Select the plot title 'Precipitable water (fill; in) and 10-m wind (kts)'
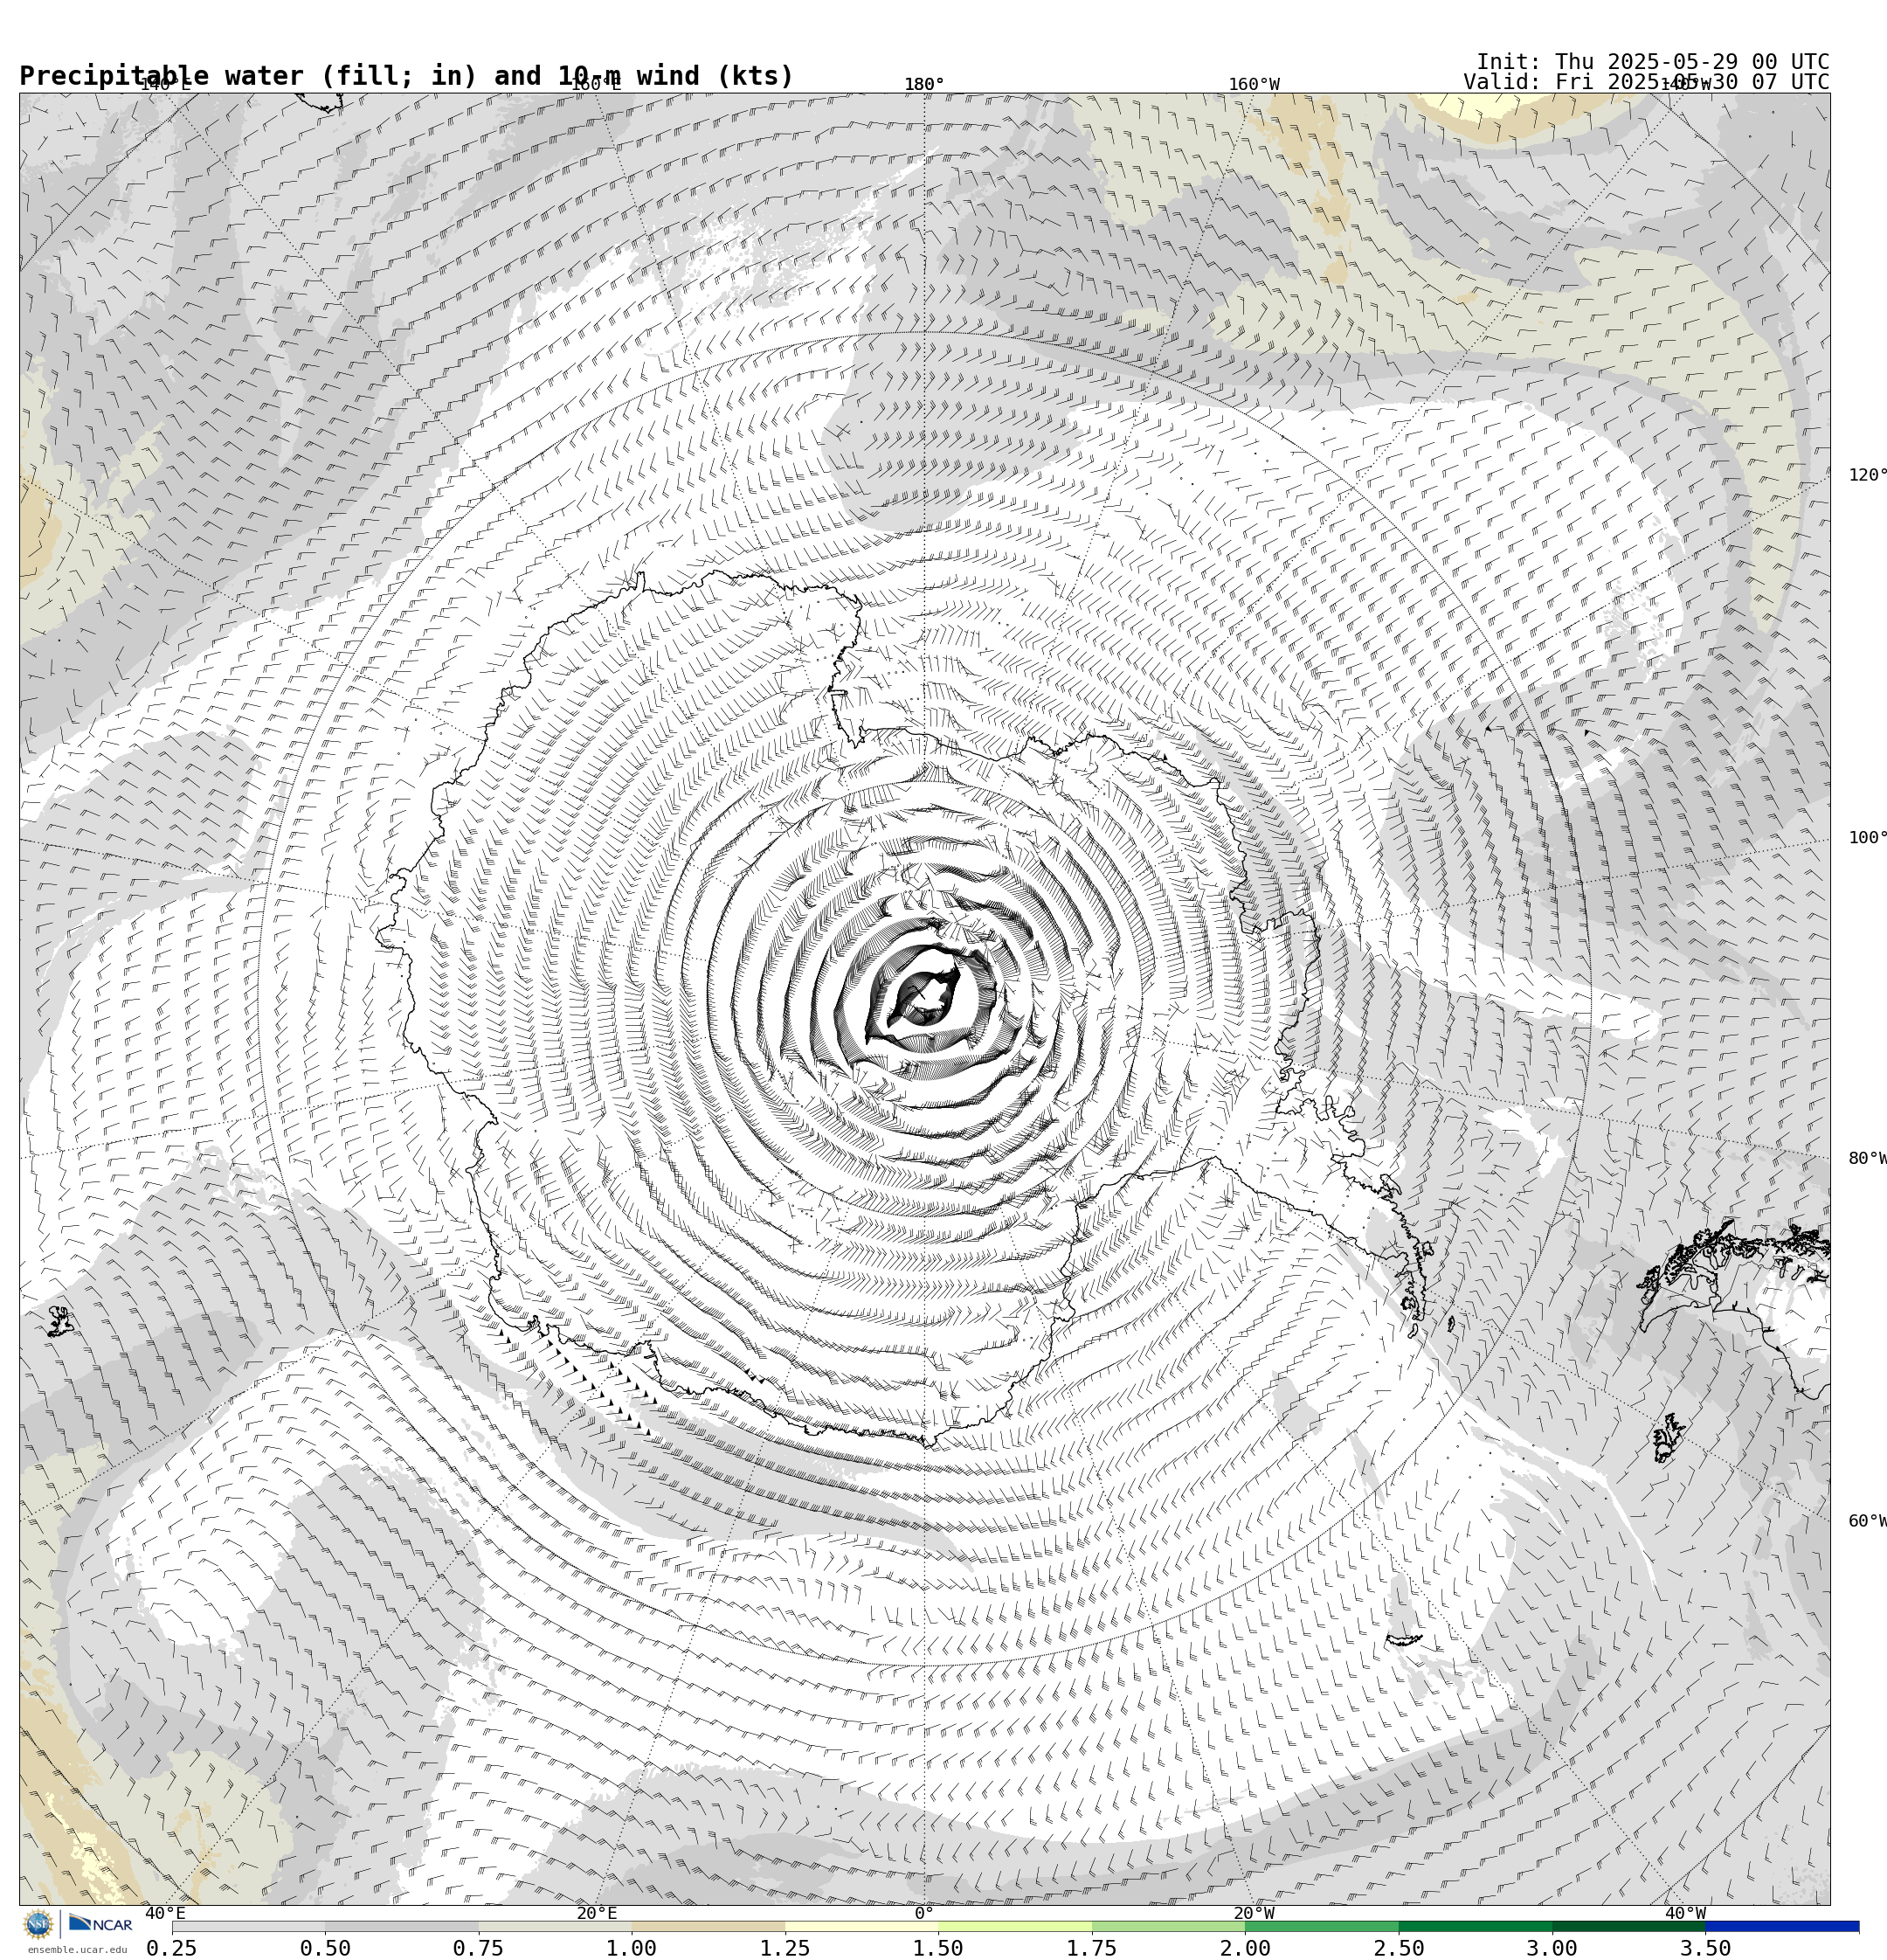Viewport: 1887px width, 1960px height. (x=406, y=76)
